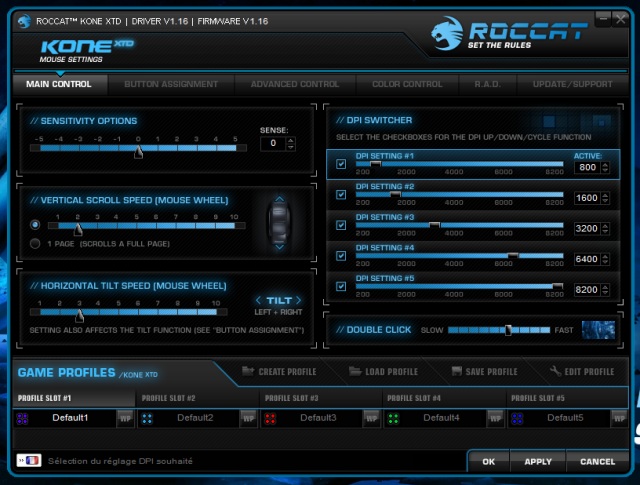Click the vertical scroll speed slider handle
The height and width of the screenshot is (485, 640).
click(x=78, y=229)
